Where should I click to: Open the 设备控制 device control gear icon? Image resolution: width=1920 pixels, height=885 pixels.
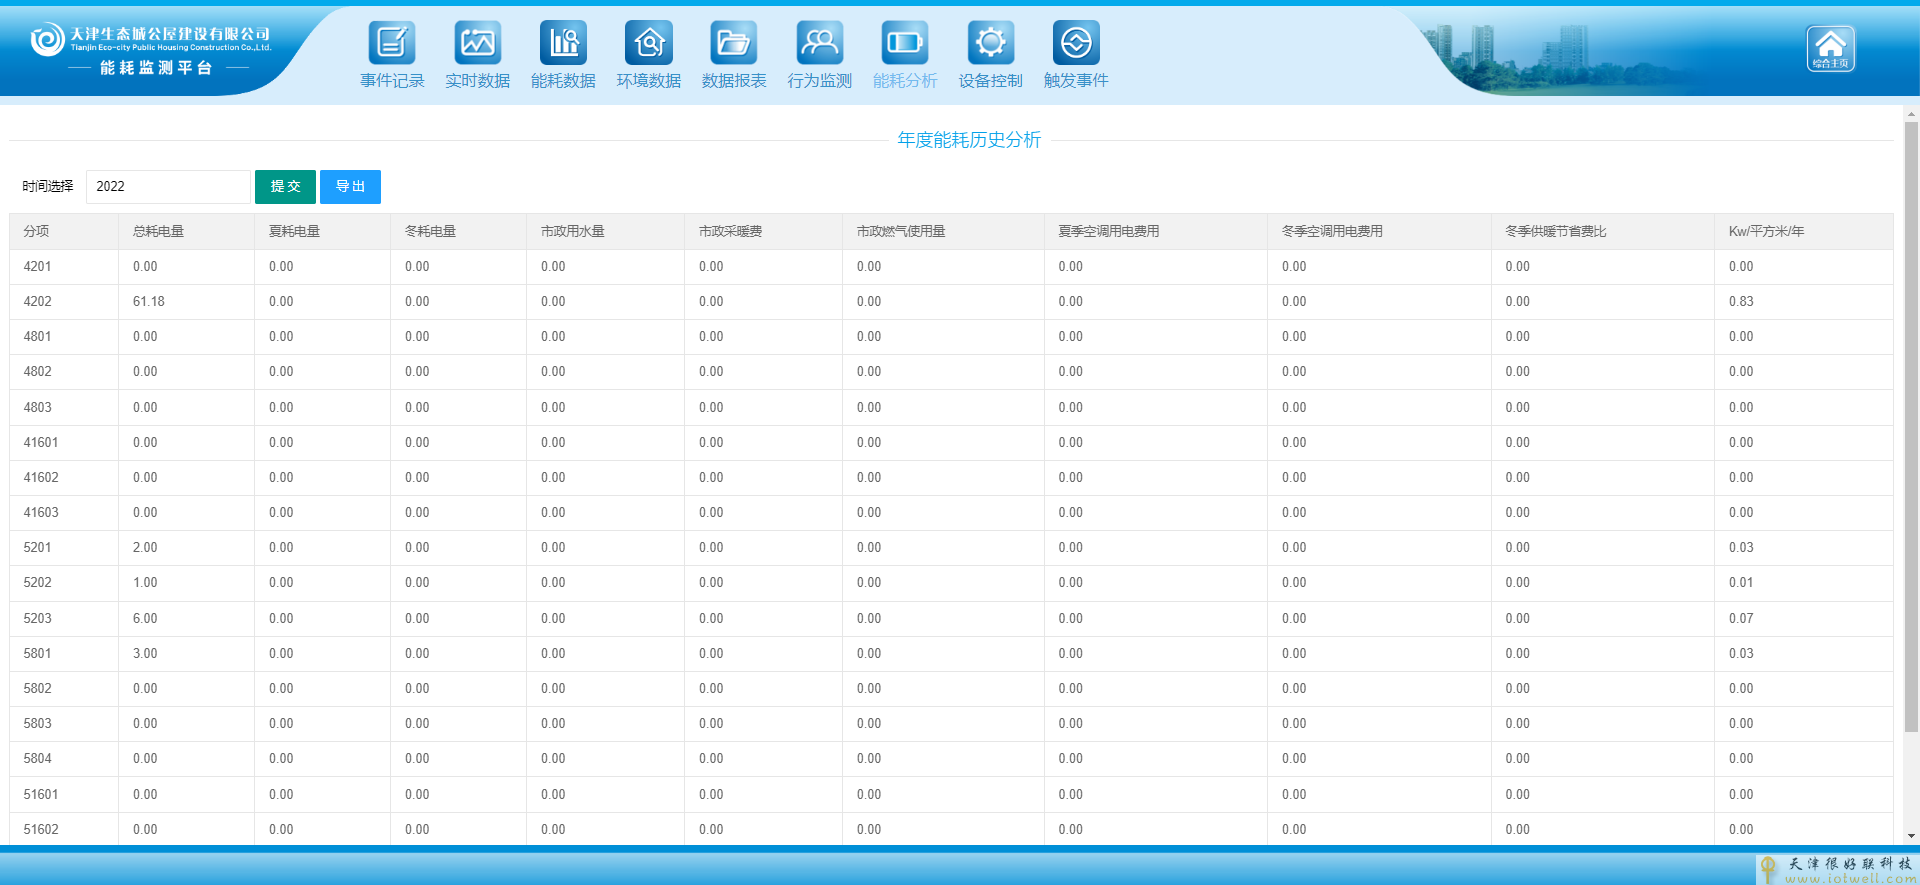pyautogui.click(x=990, y=43)
